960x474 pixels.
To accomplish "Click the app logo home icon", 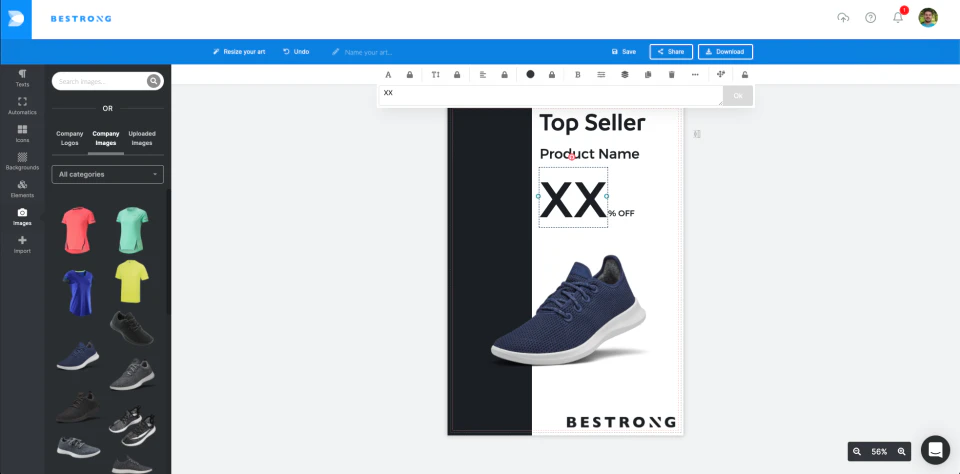I will click(16, 20).
